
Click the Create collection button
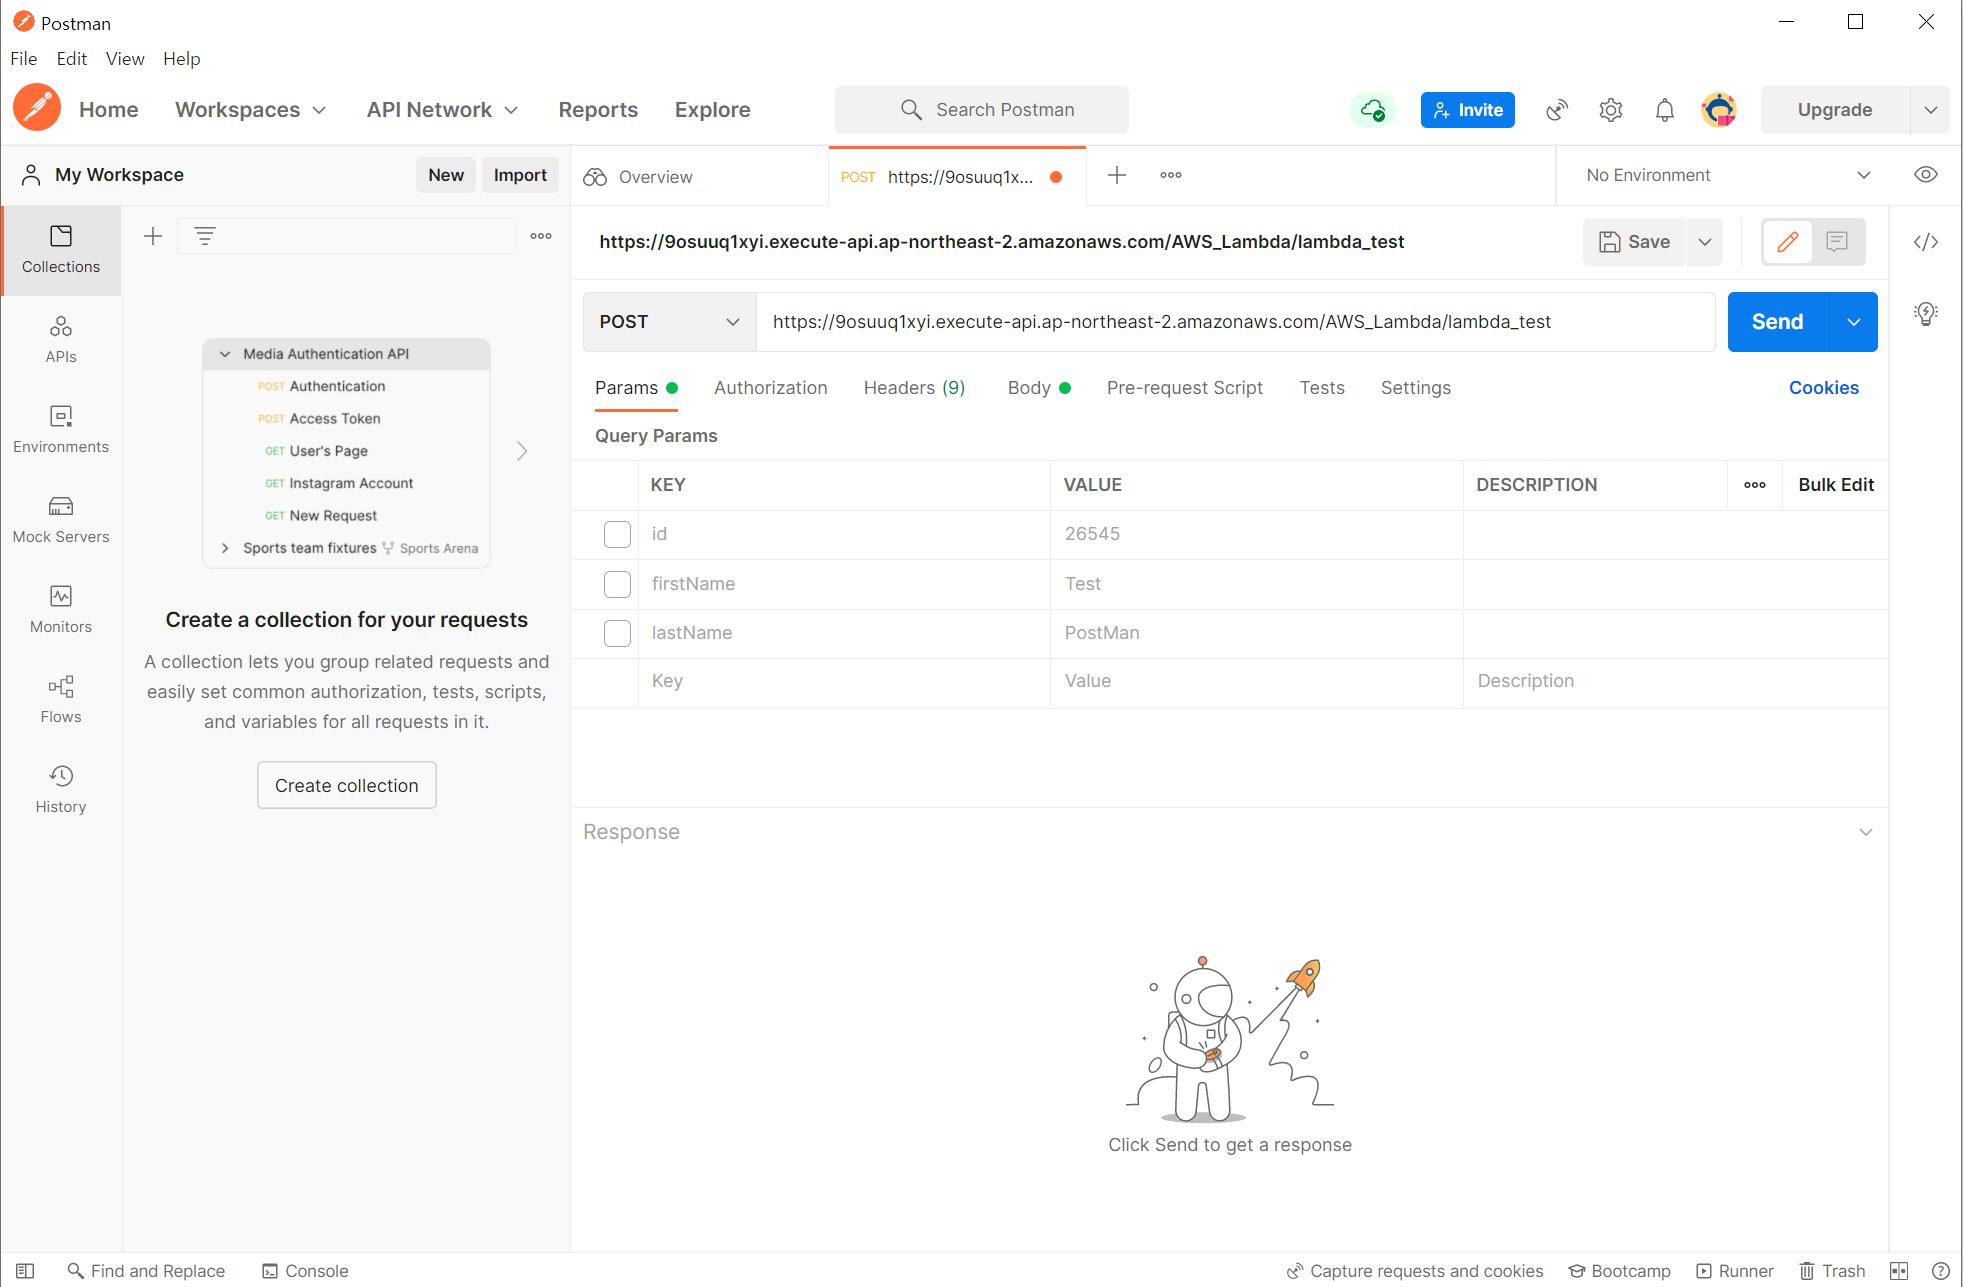point(346,786)
